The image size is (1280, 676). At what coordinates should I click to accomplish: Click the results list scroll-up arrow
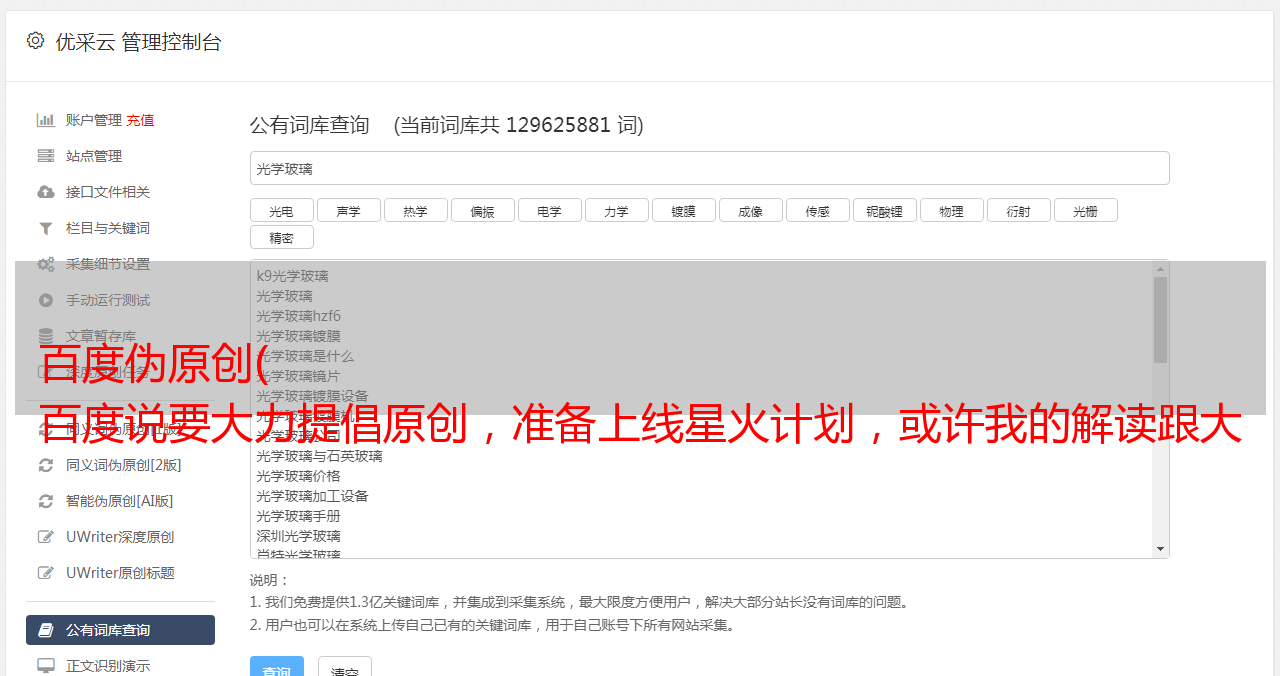click(x=1160, y=268)
